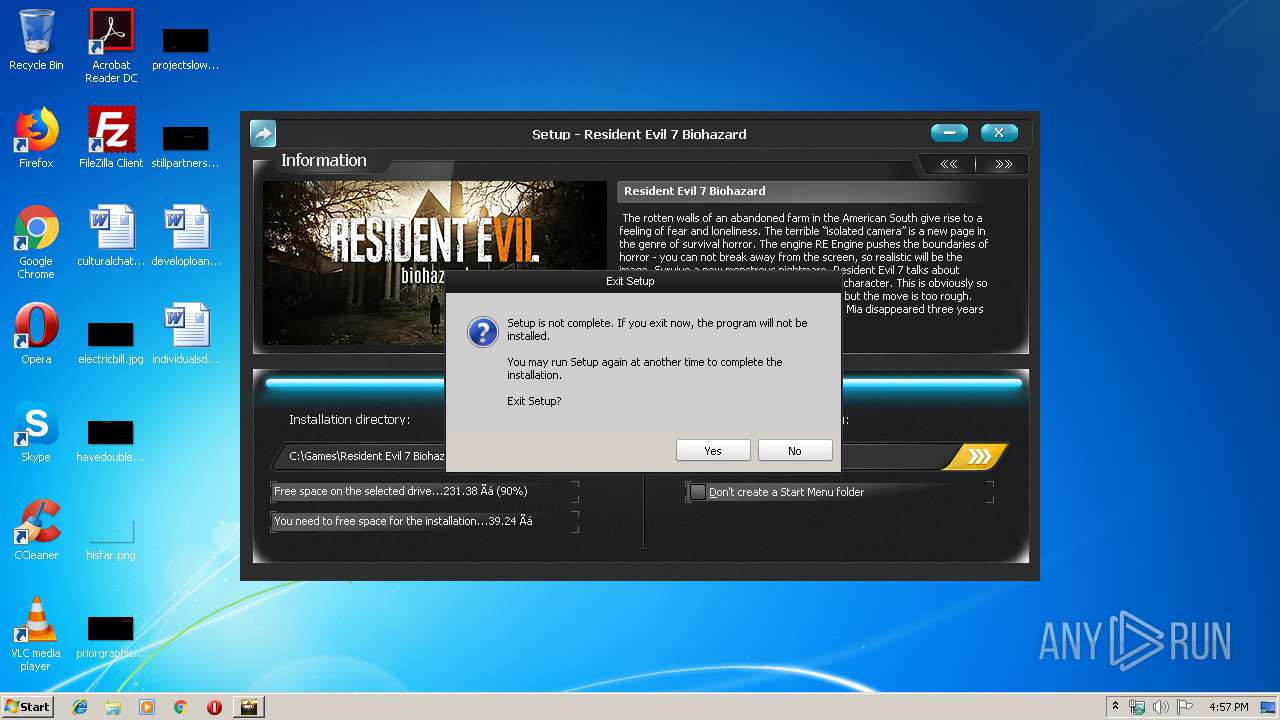The image size is (1280, 720).
Task: Click the setup installer taskbar button
Action: (248, 707)
